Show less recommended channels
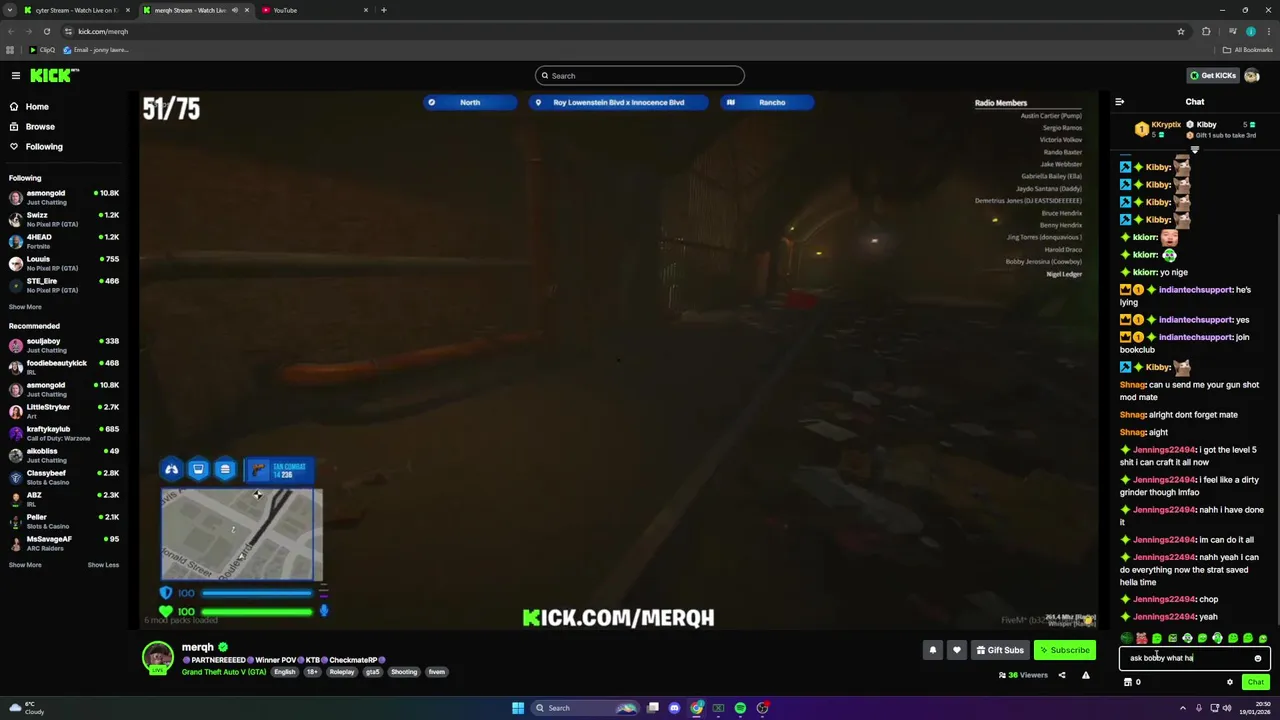 tap(103, 565)
